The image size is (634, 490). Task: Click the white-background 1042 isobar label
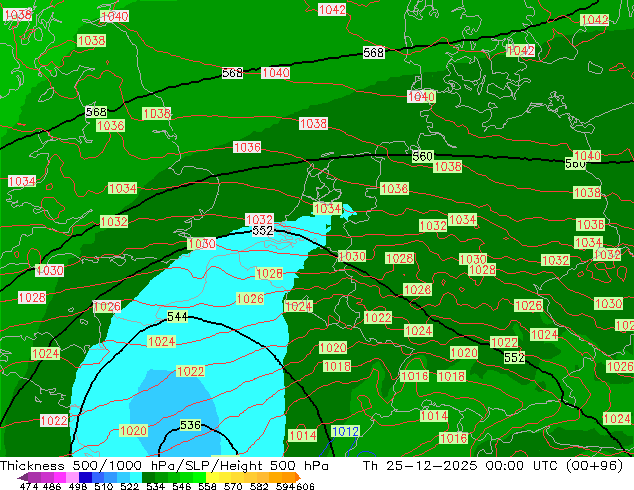332,9
